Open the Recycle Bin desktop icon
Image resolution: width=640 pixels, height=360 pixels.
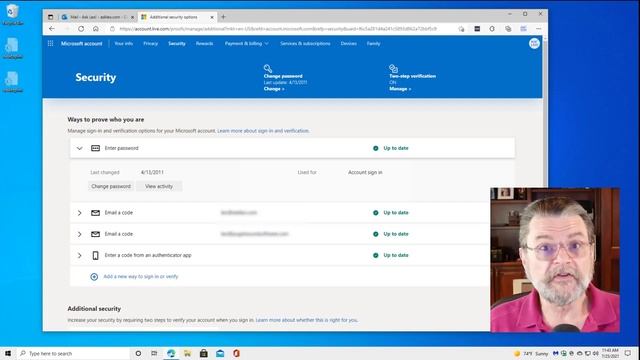pyautogui.click(x=13, y=14)
